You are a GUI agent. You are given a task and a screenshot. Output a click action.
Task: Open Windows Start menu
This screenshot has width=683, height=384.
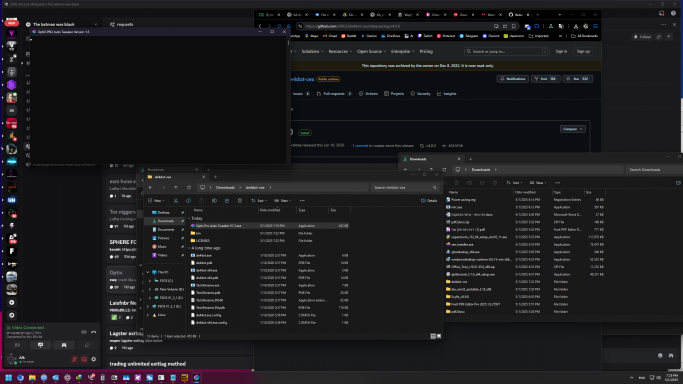8,377
